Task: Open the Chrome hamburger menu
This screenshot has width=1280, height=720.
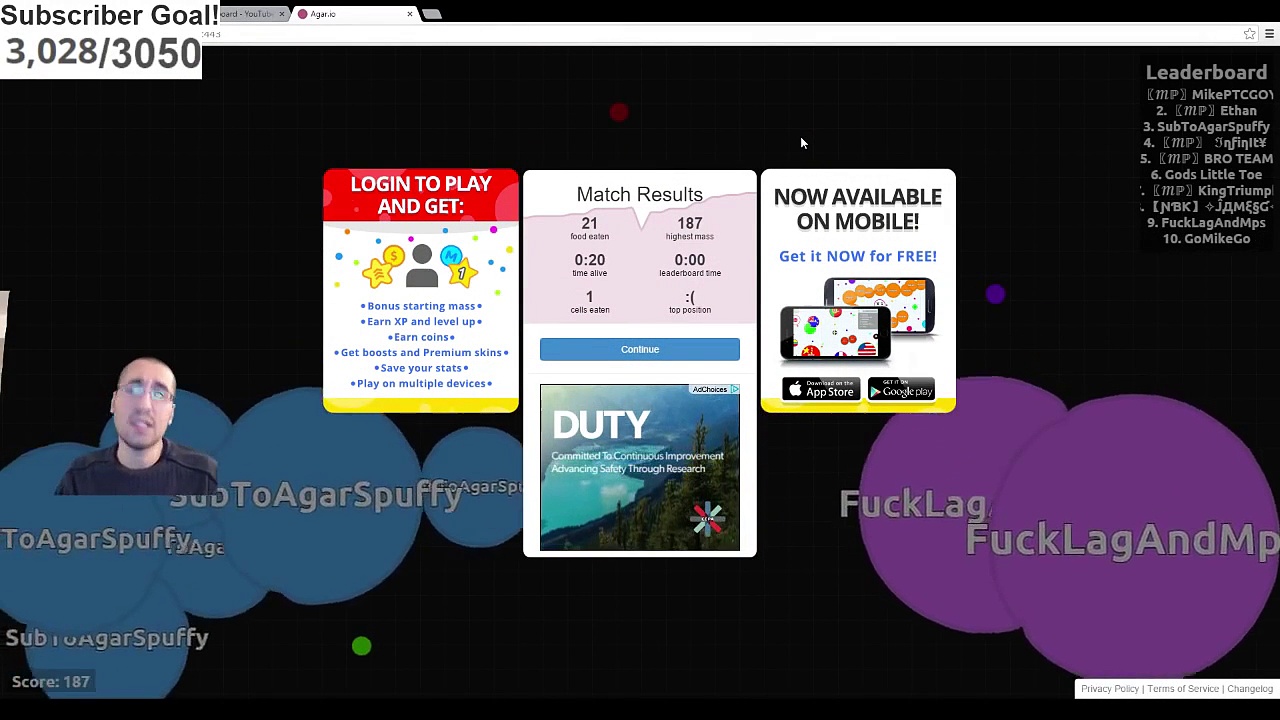Action: click(x=1269, y=34)
